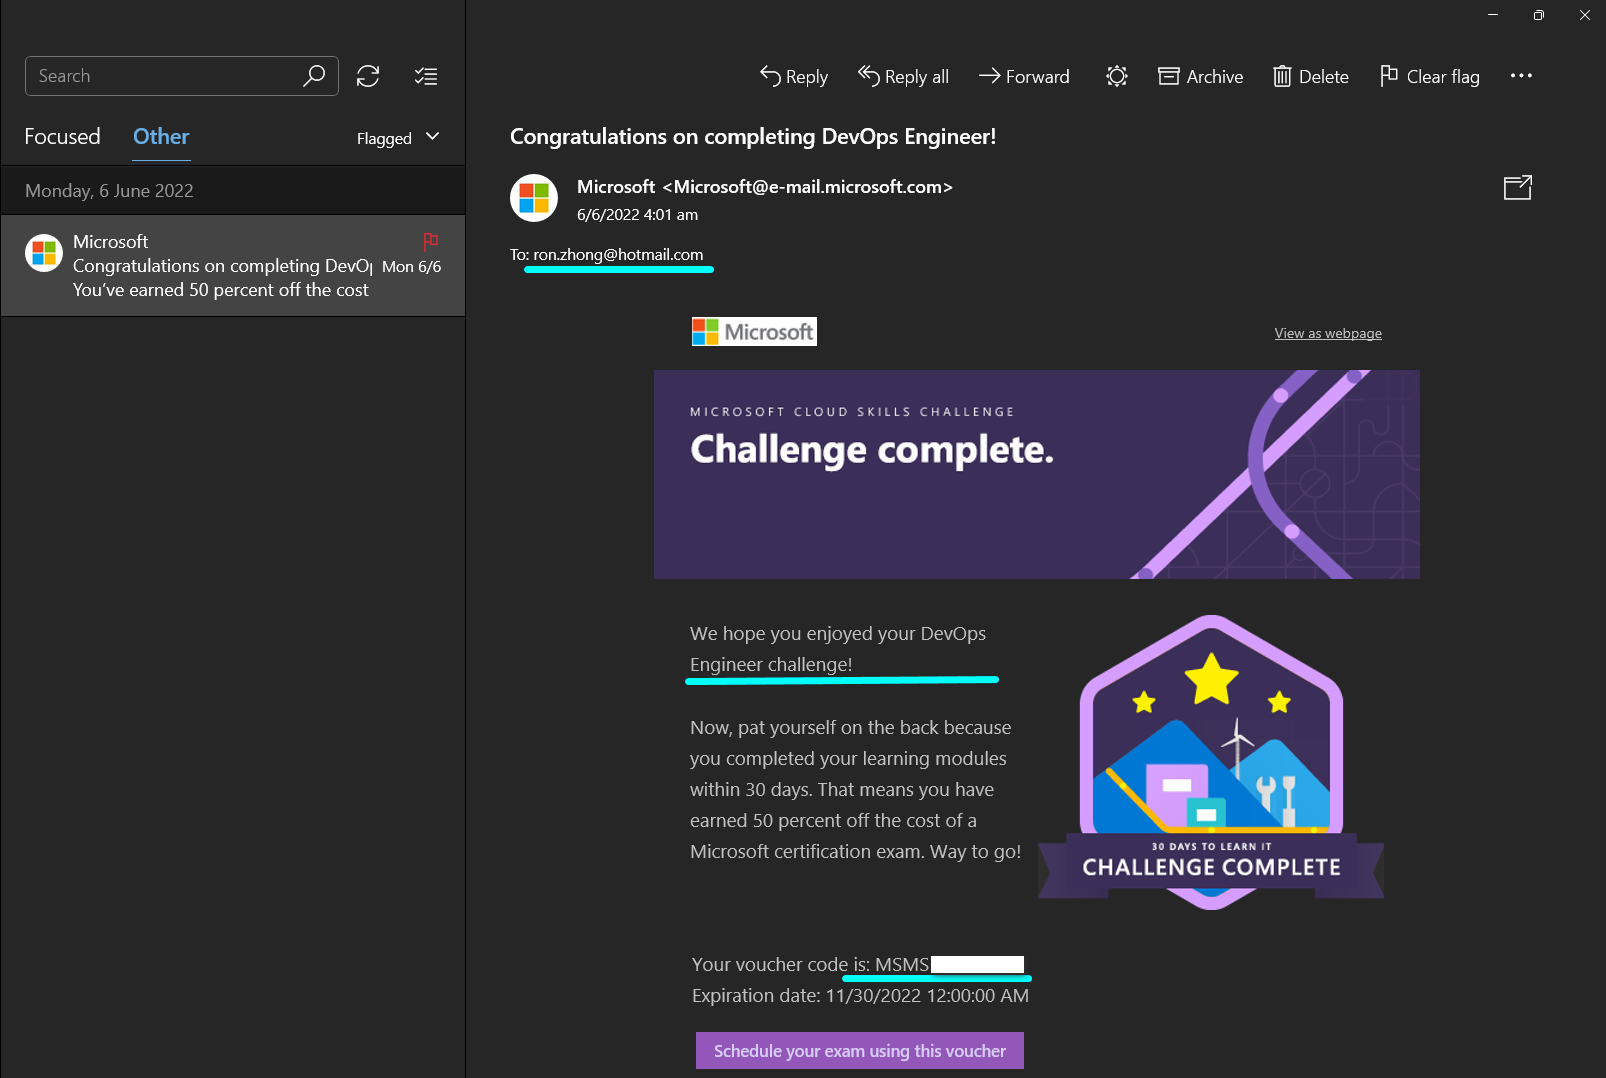This screenshot has width=1606, height=1078.
Task: Switch to the Other inbox tab
Action: [x=160, y=136]
